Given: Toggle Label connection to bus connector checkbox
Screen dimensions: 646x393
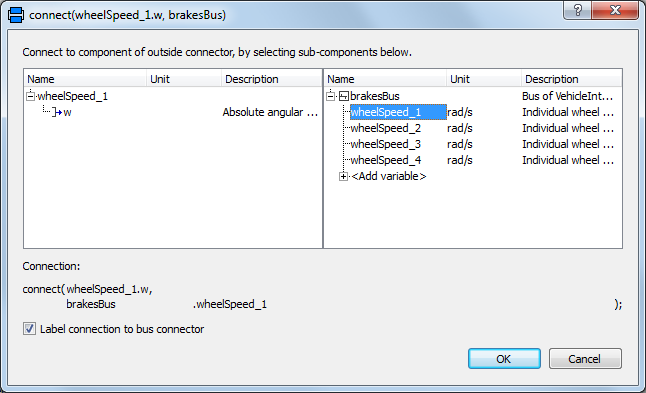Looking at the screenshot, I should pyautogui.click(x=29, y=329).
